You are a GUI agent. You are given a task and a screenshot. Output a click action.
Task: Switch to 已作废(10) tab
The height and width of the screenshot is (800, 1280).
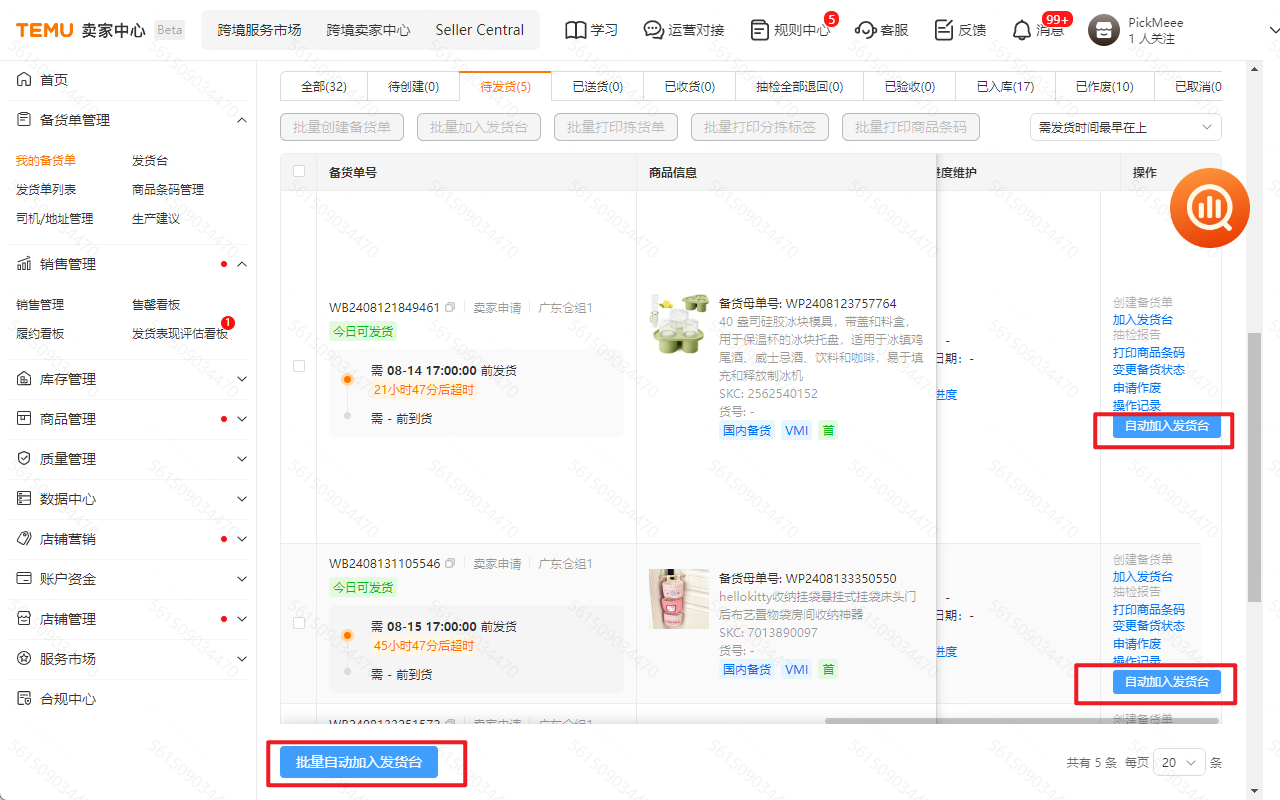(1104, 87)
